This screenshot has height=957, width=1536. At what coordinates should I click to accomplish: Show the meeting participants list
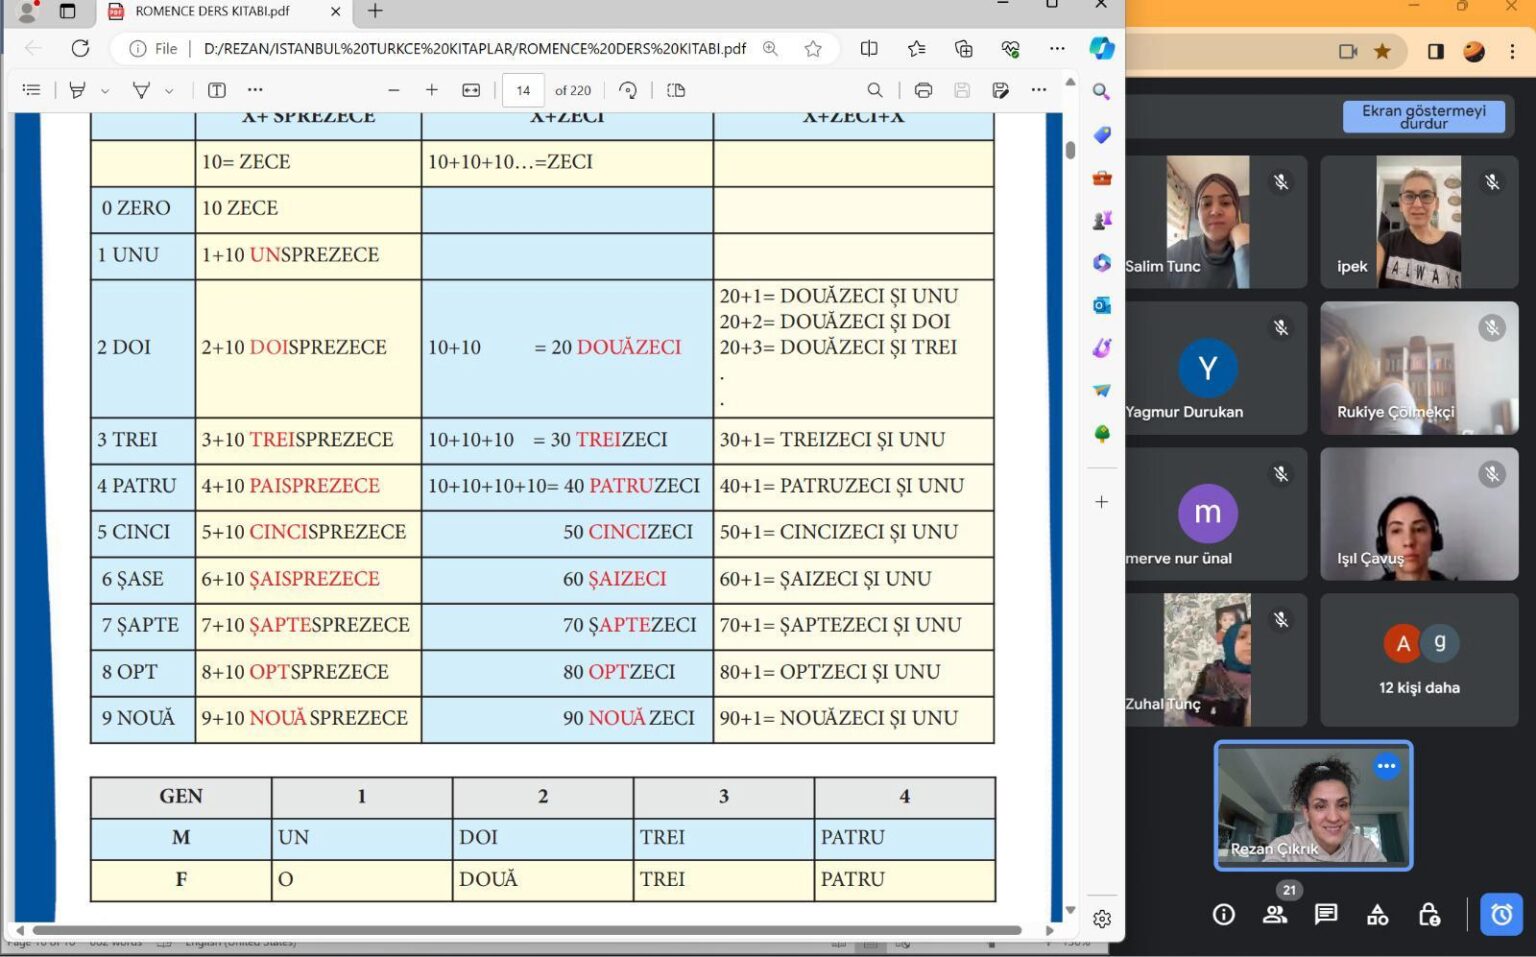click(1275, 914)
